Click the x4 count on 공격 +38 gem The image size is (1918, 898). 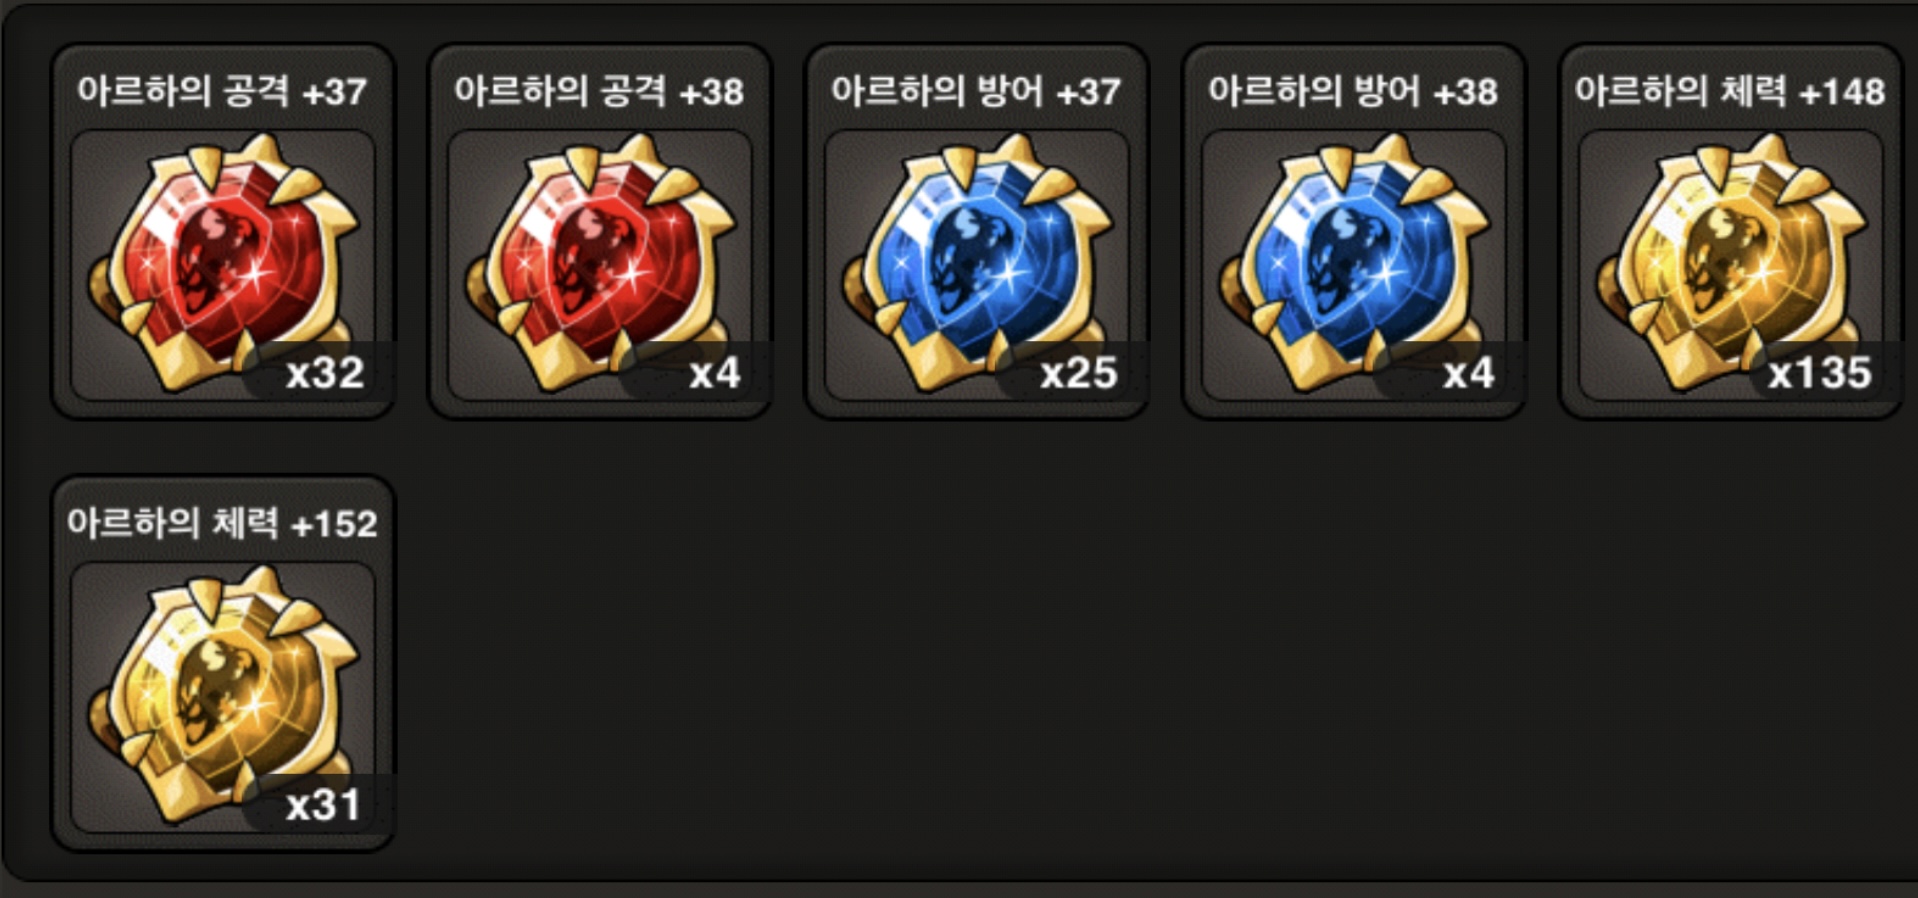[715, 373]
